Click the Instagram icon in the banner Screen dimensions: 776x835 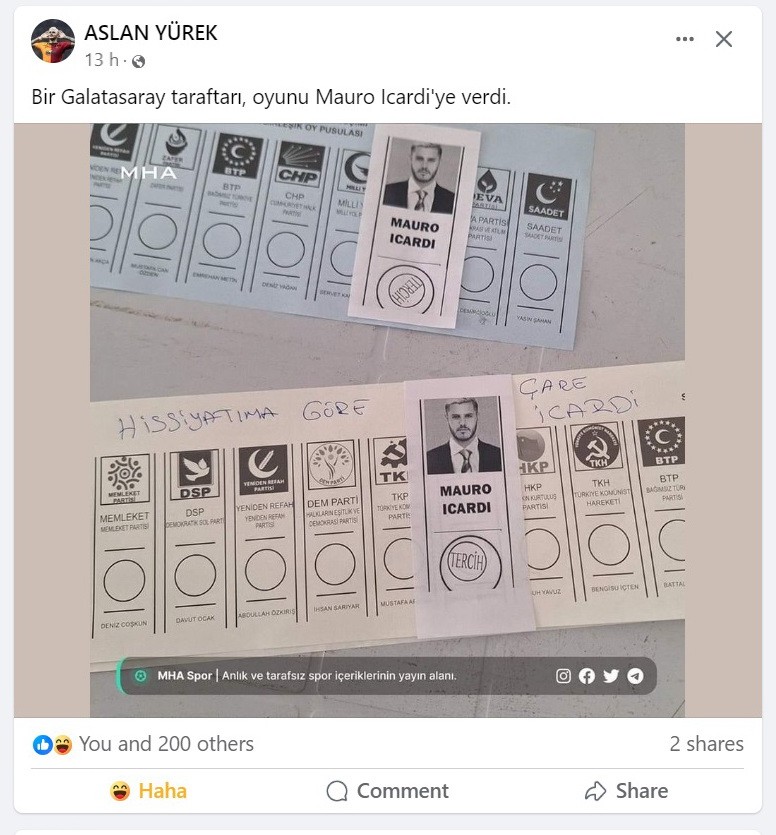point(563,676)
